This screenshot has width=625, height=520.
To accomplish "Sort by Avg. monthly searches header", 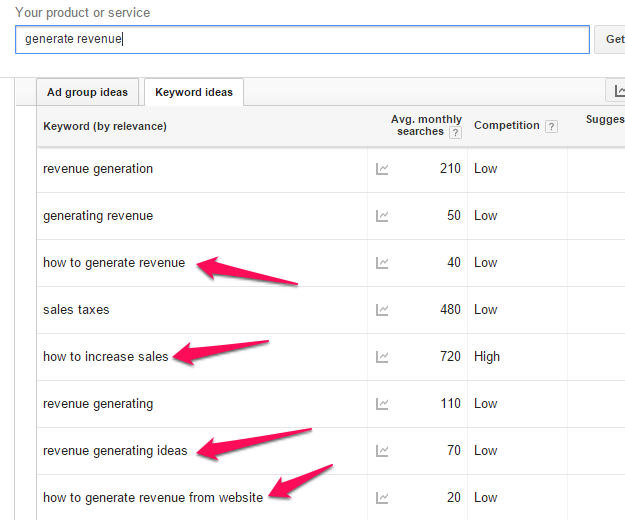I will click(x=426, y=125).
